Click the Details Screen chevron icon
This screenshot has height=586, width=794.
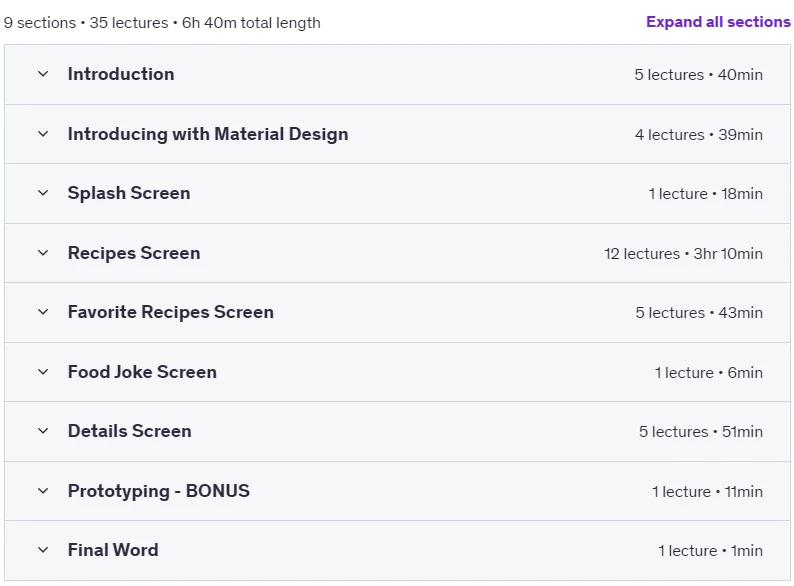43,431
